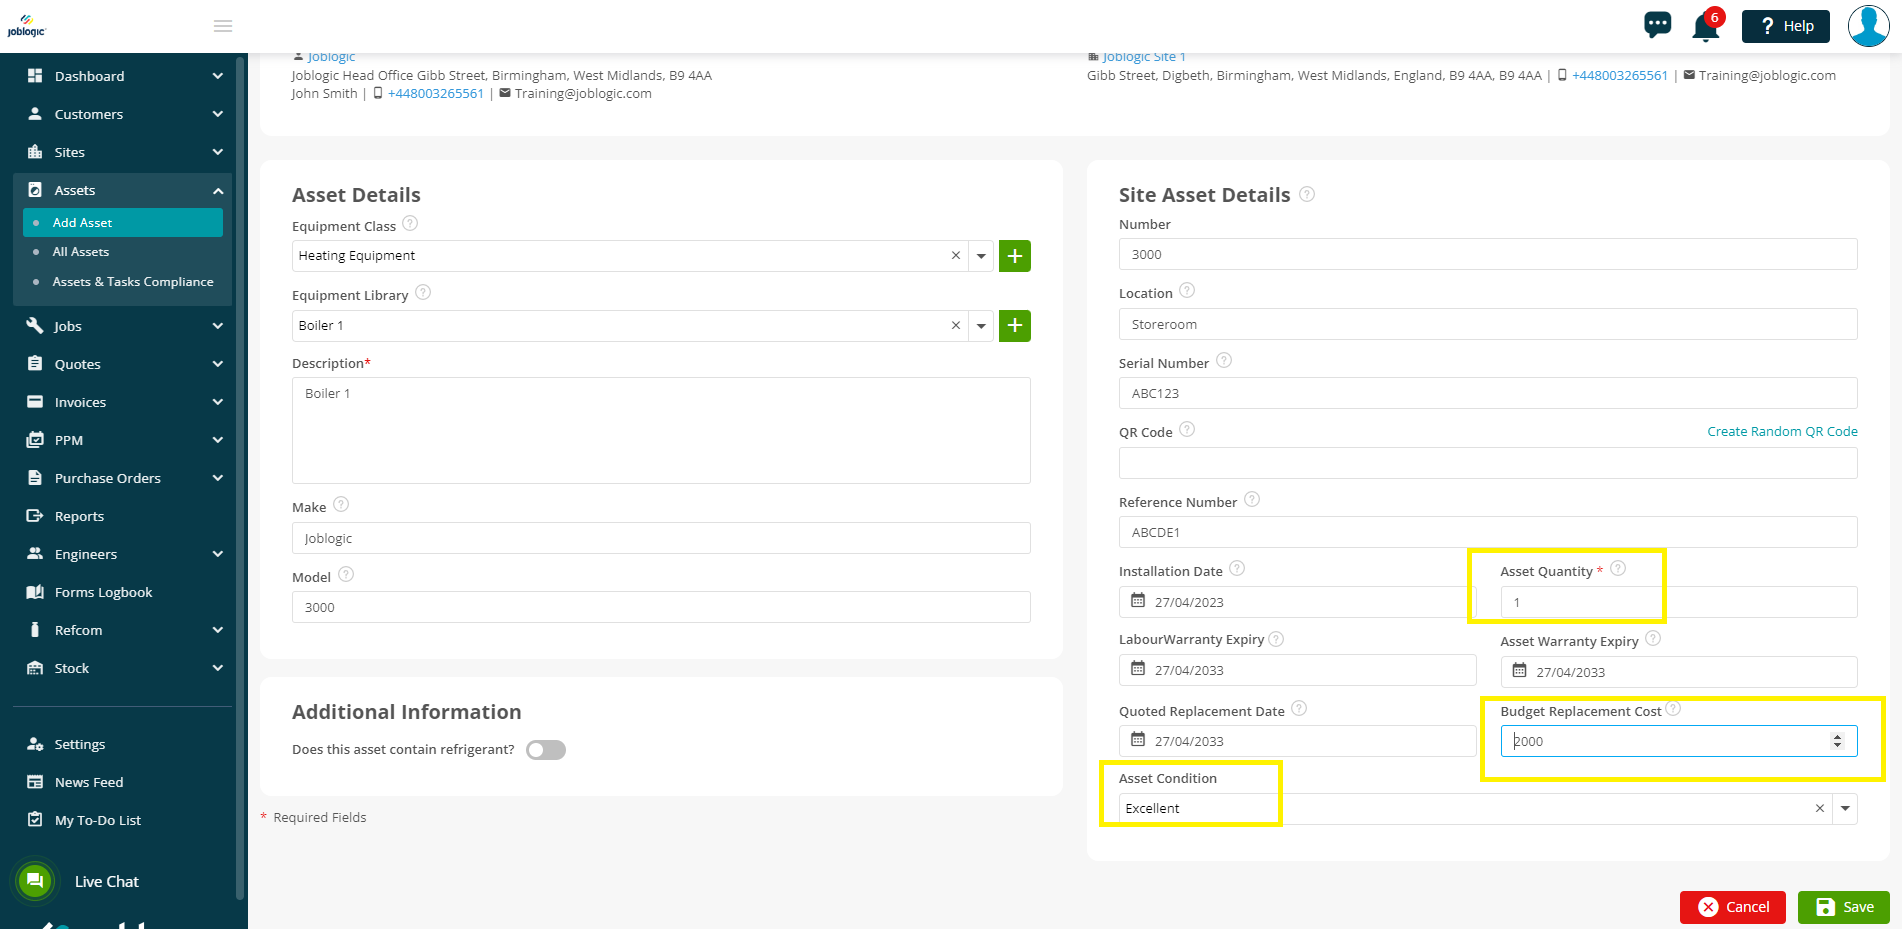Show help tooltip for Make field

(x=341, y=505)
